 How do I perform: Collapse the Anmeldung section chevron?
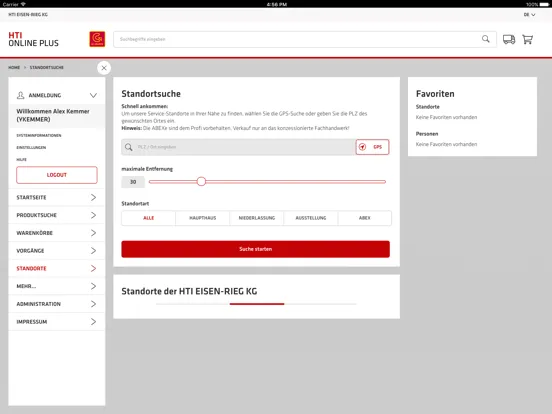coord(93,95)
